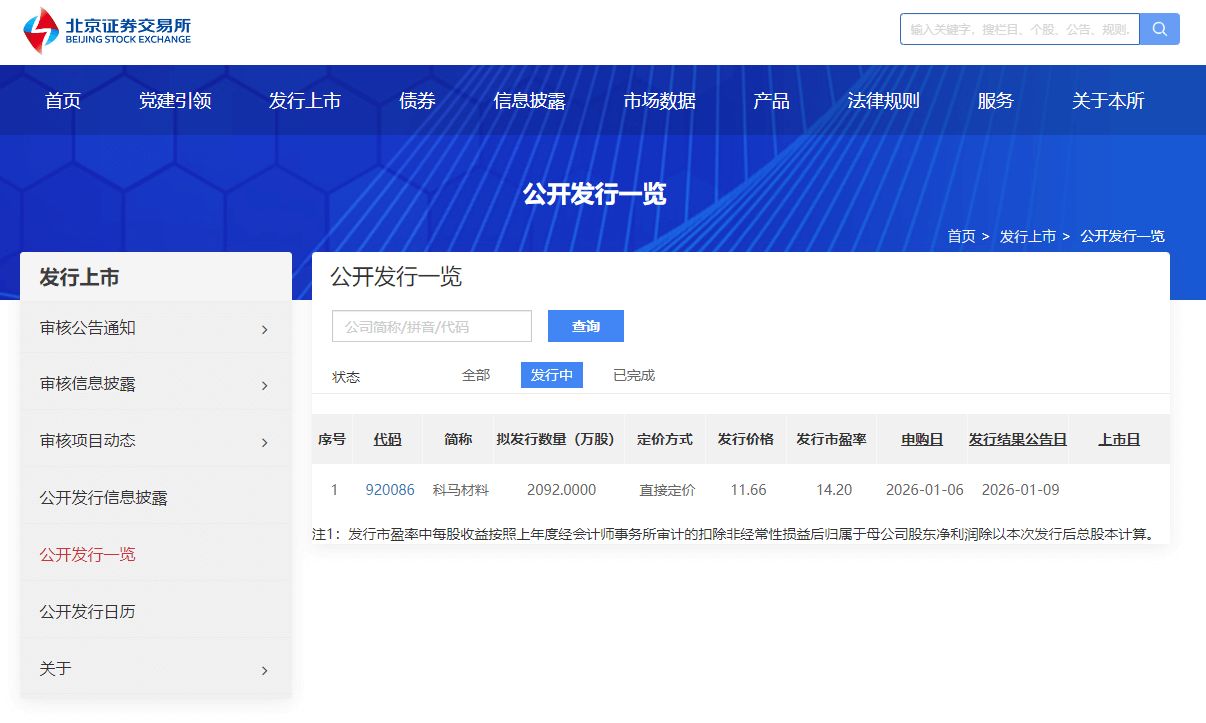Go to 发行上市 in top navigation
The height and width of the screenshot is (723, 1206).
click(305, 101)
